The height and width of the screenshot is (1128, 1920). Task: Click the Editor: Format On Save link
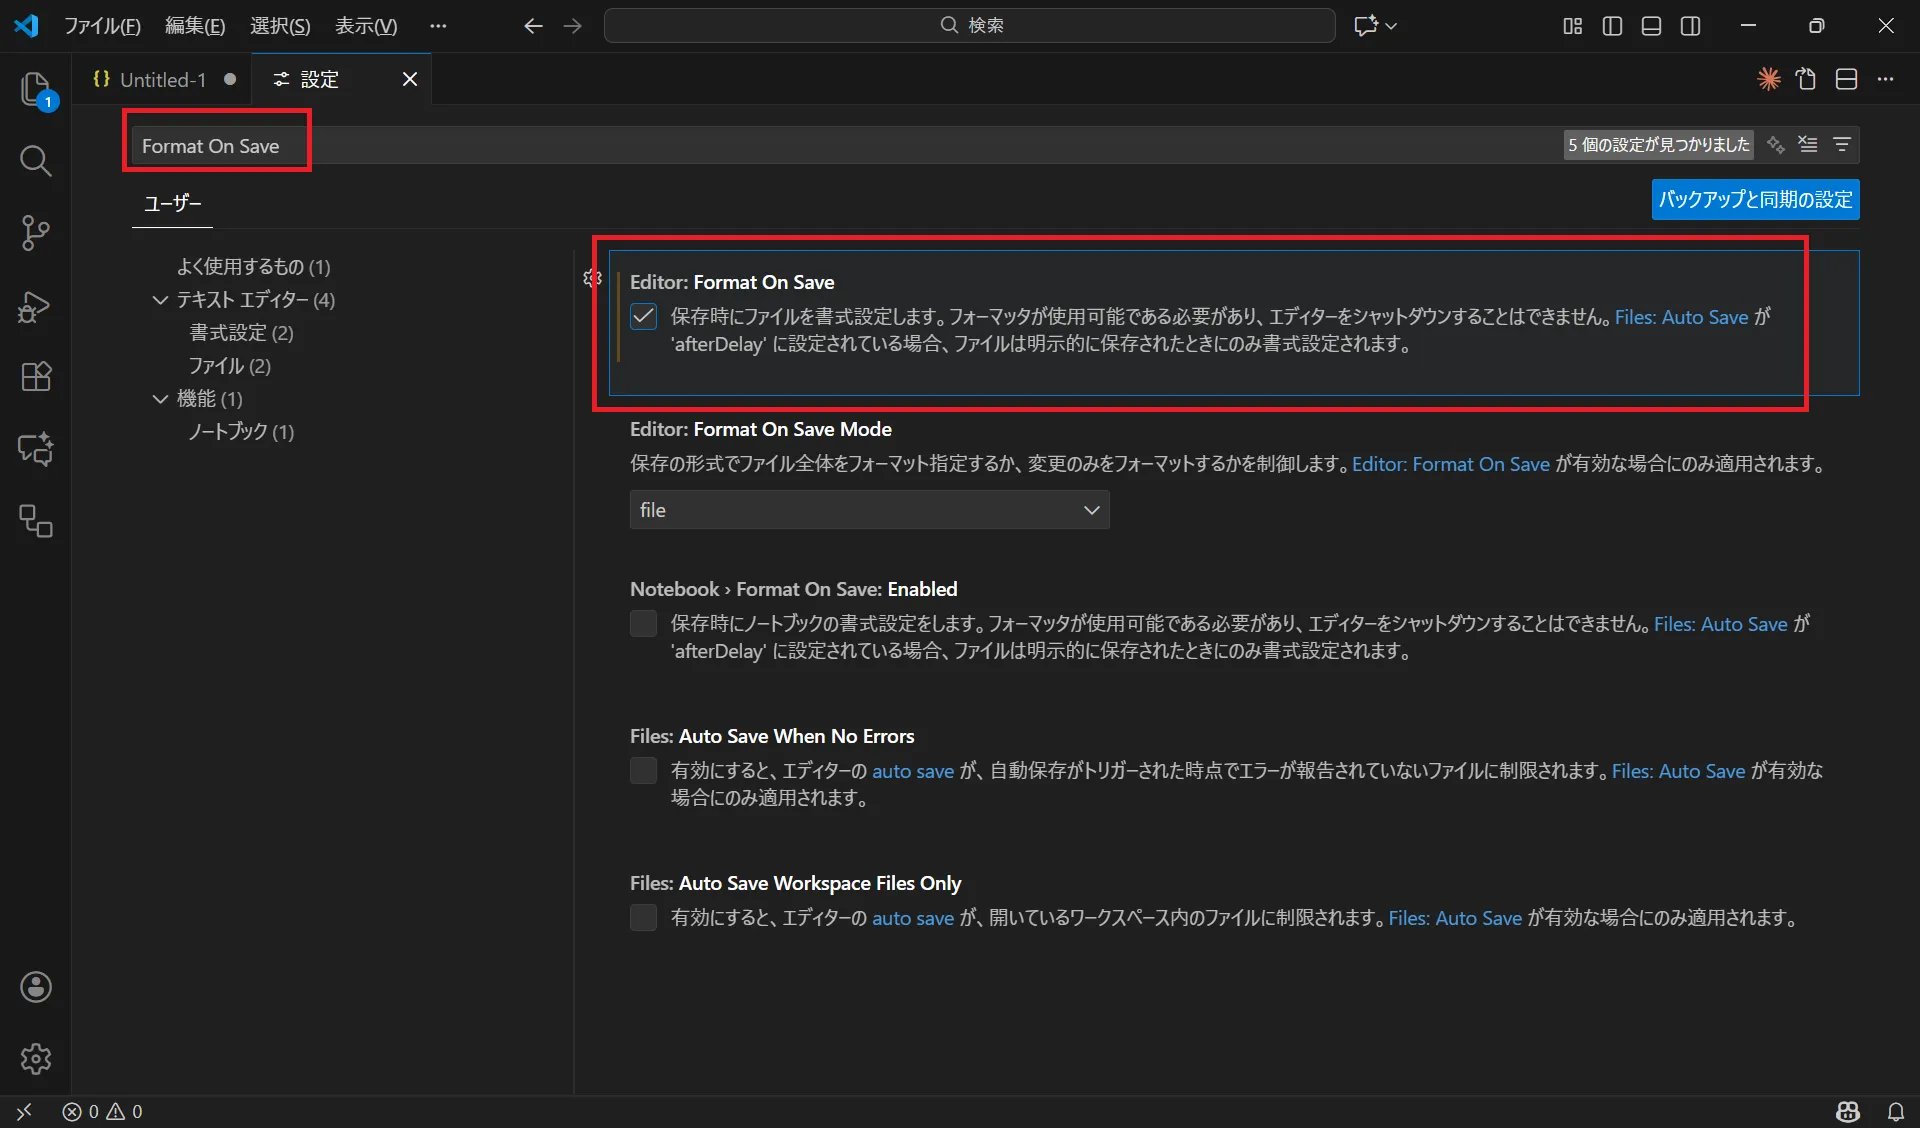1450,464
